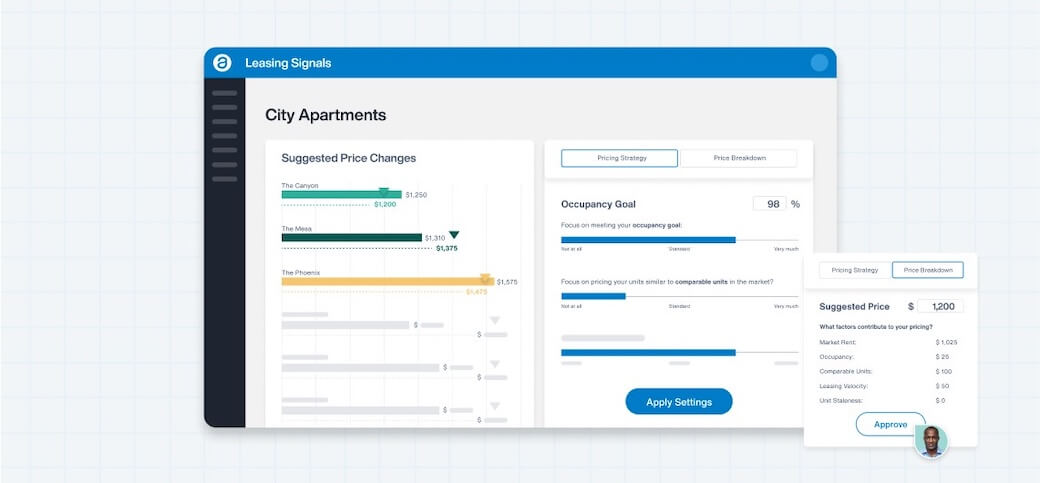This screenshot has width=1040, height=483.
Task: Click The Mesa dark green price bar
Action: [351, 237]
